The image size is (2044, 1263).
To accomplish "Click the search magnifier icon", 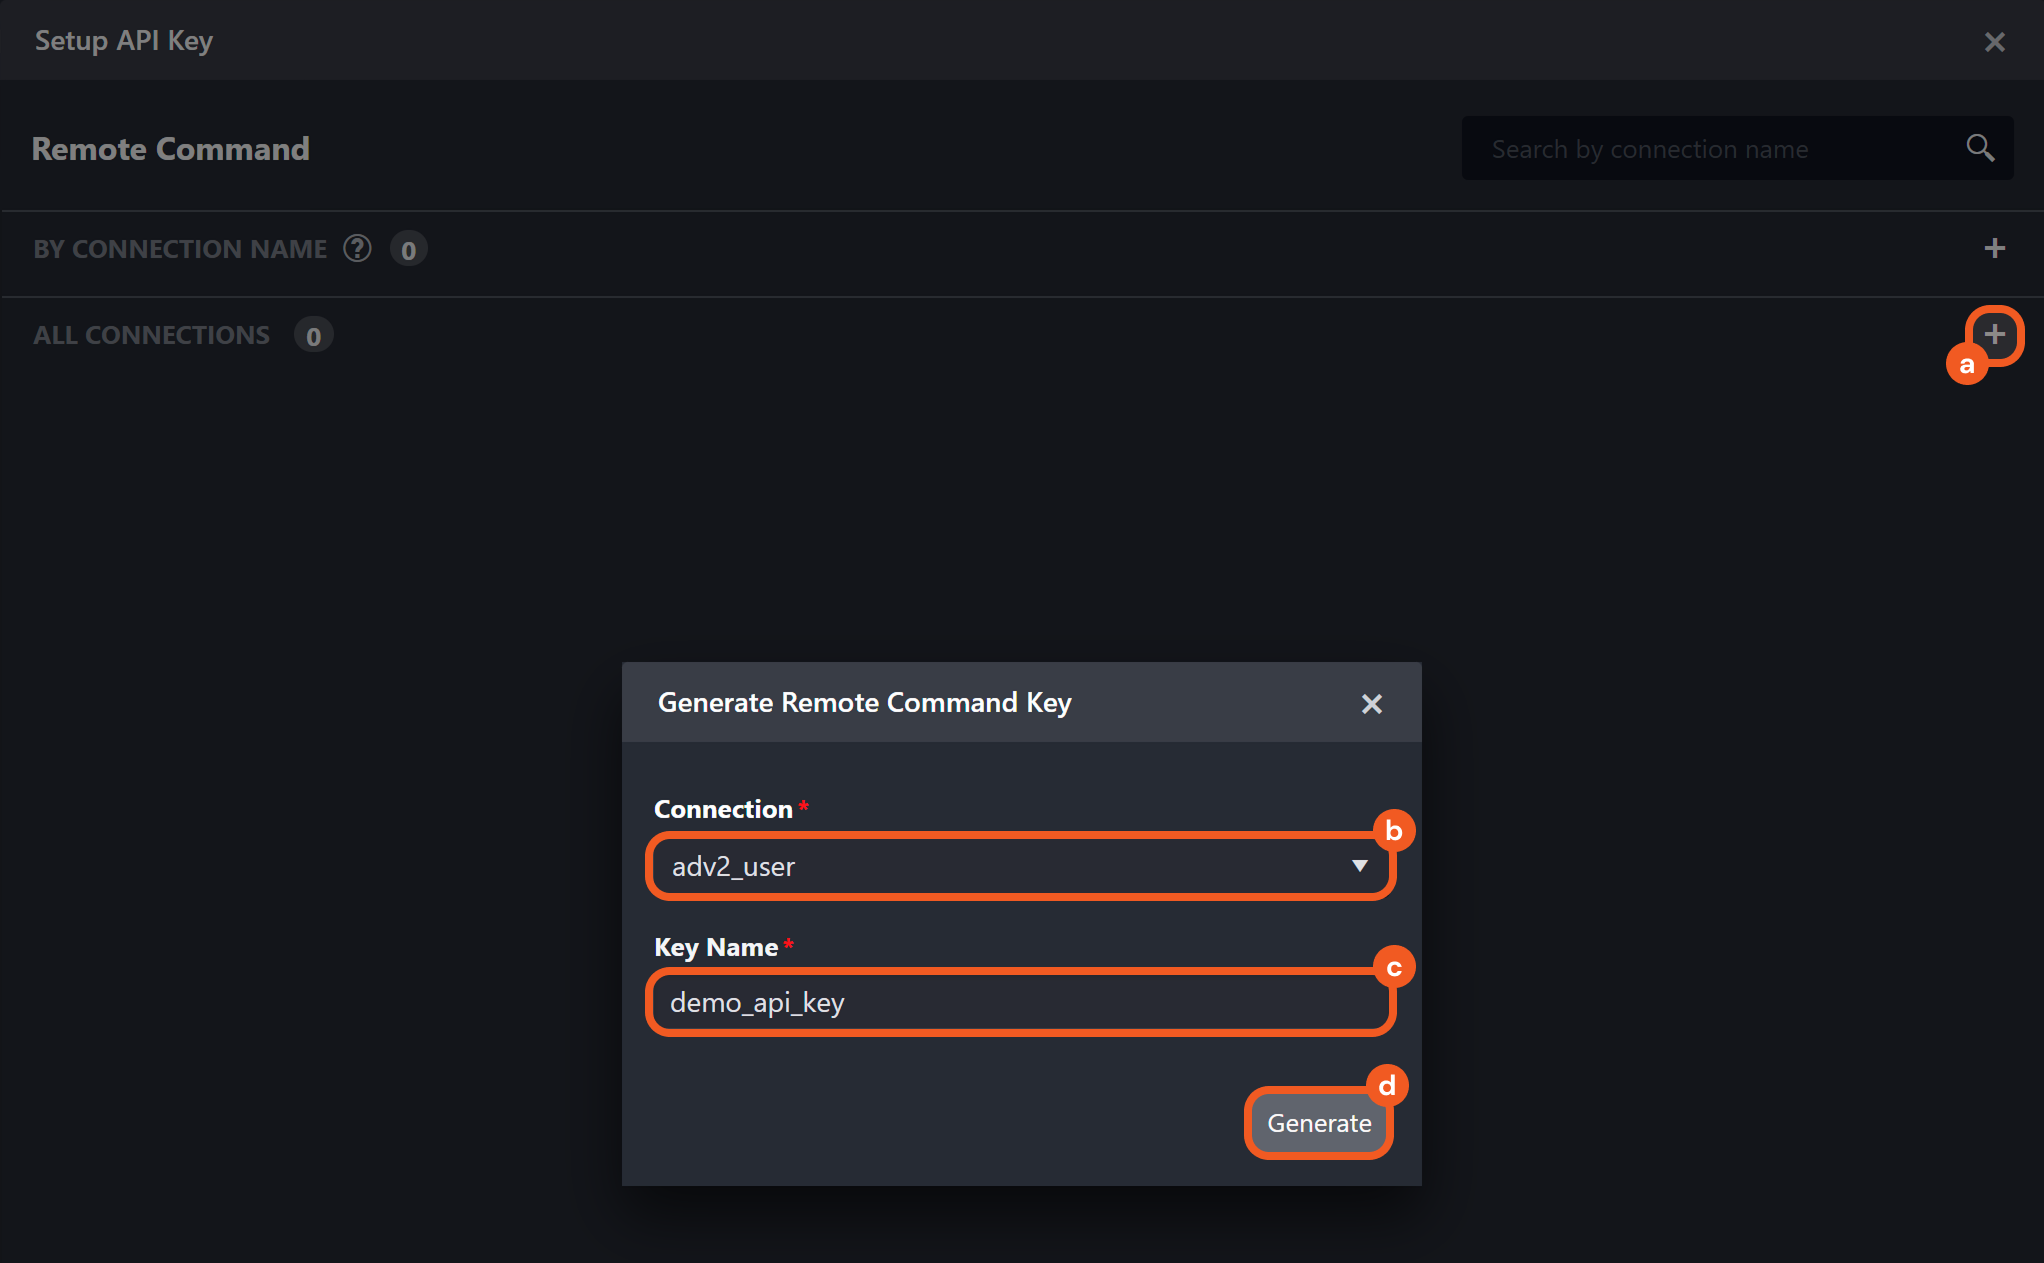I will point(1979,148).
